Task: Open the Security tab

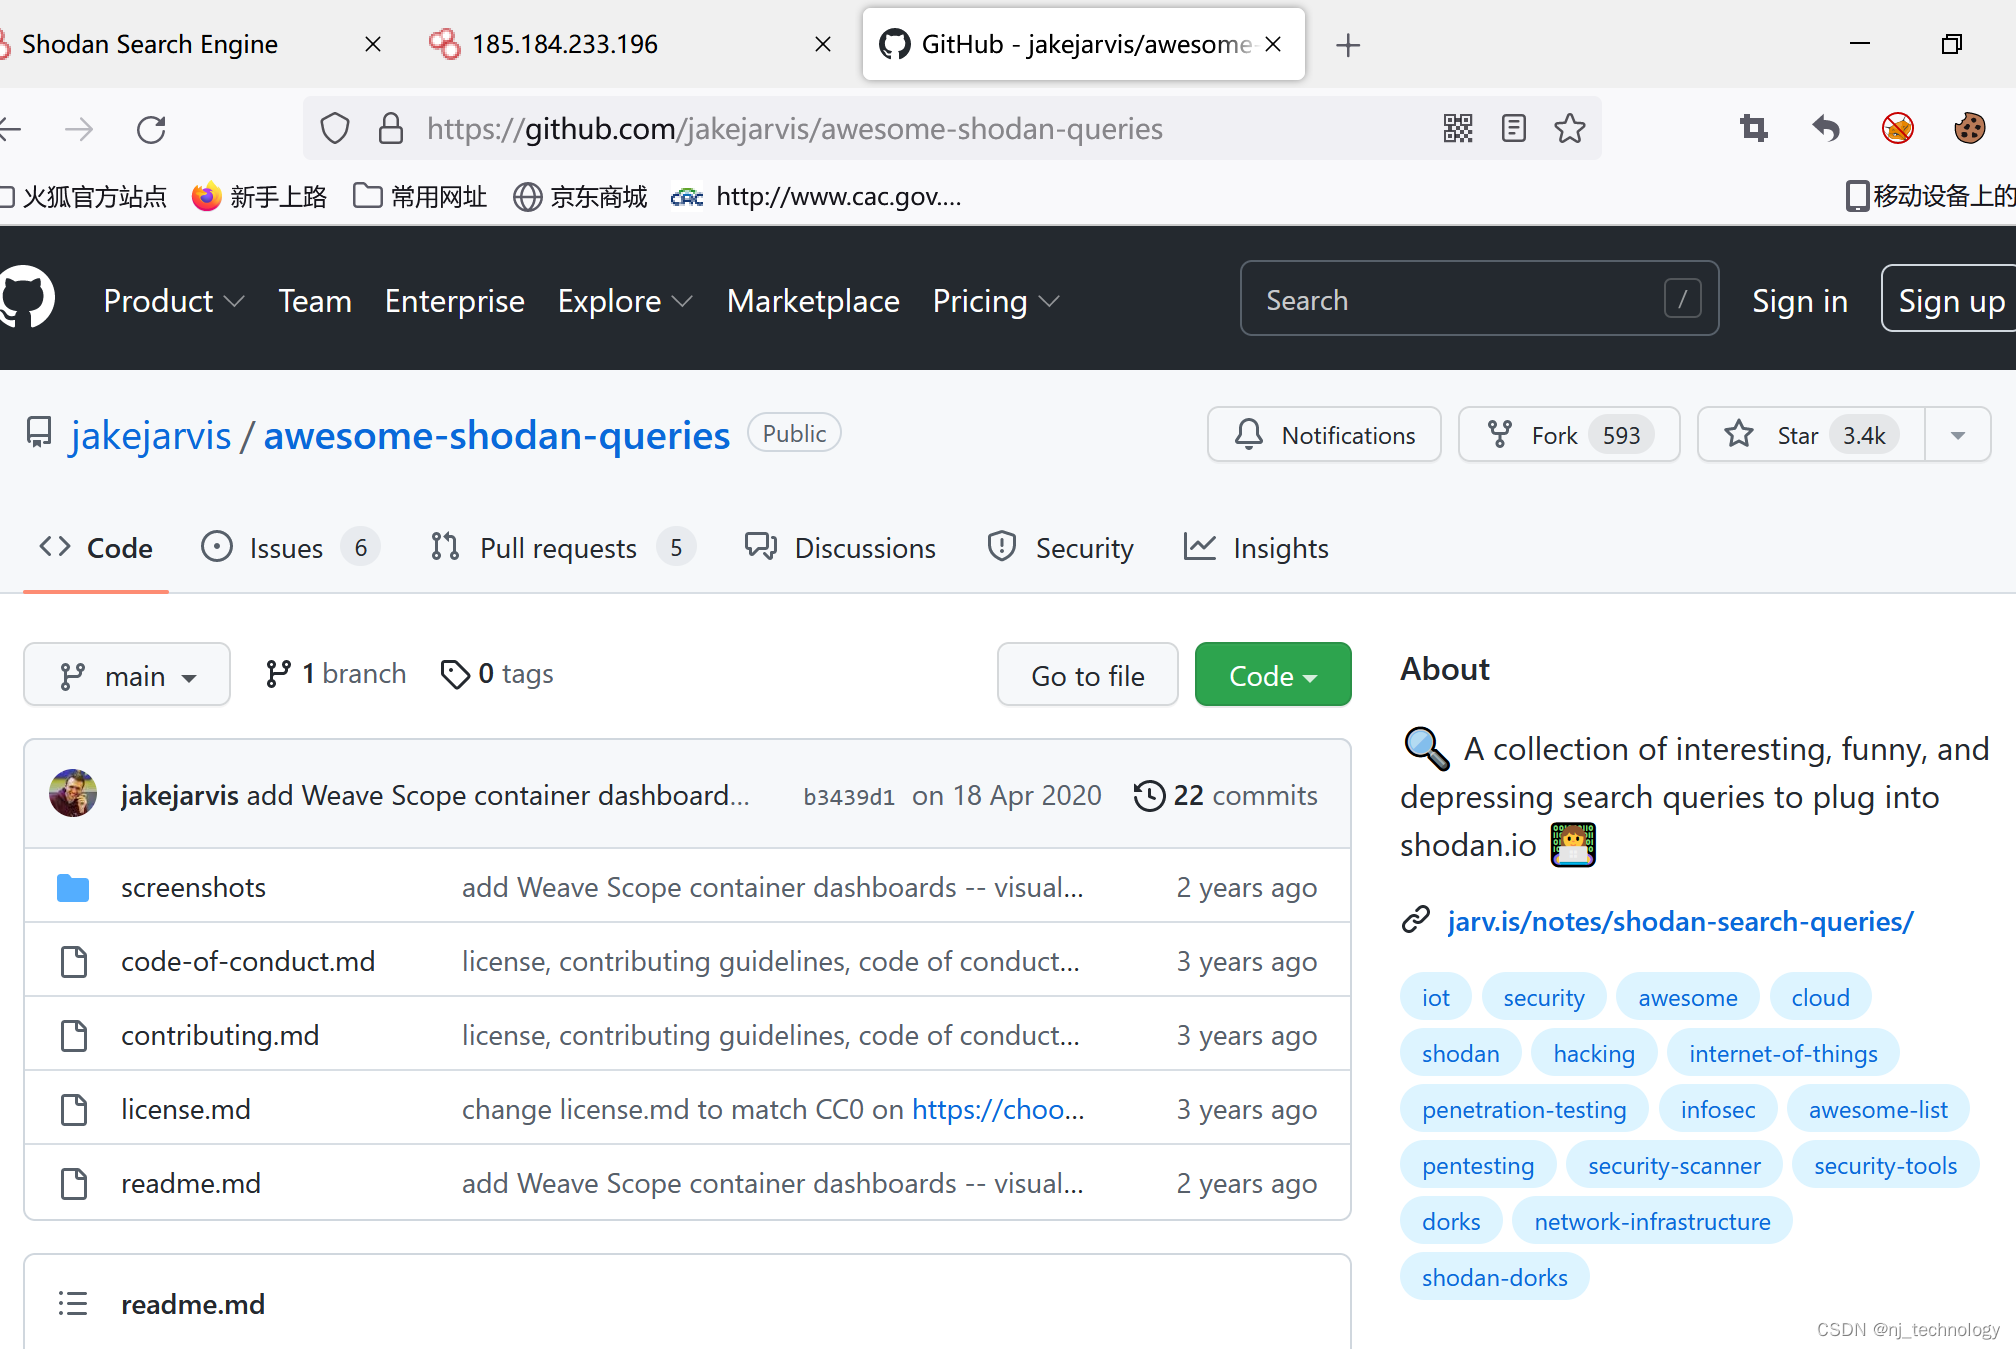Action: 1060,548
